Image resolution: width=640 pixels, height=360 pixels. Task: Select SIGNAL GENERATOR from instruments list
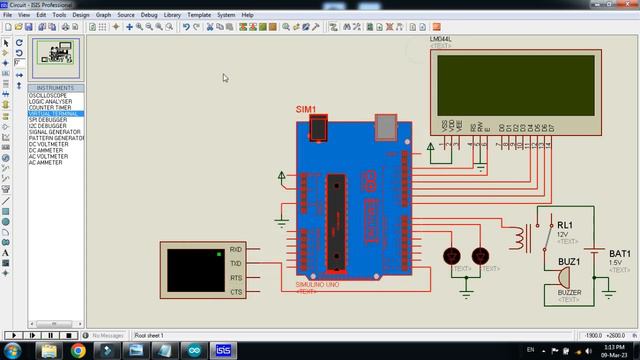pyautogui.click(x=56, y=132)
